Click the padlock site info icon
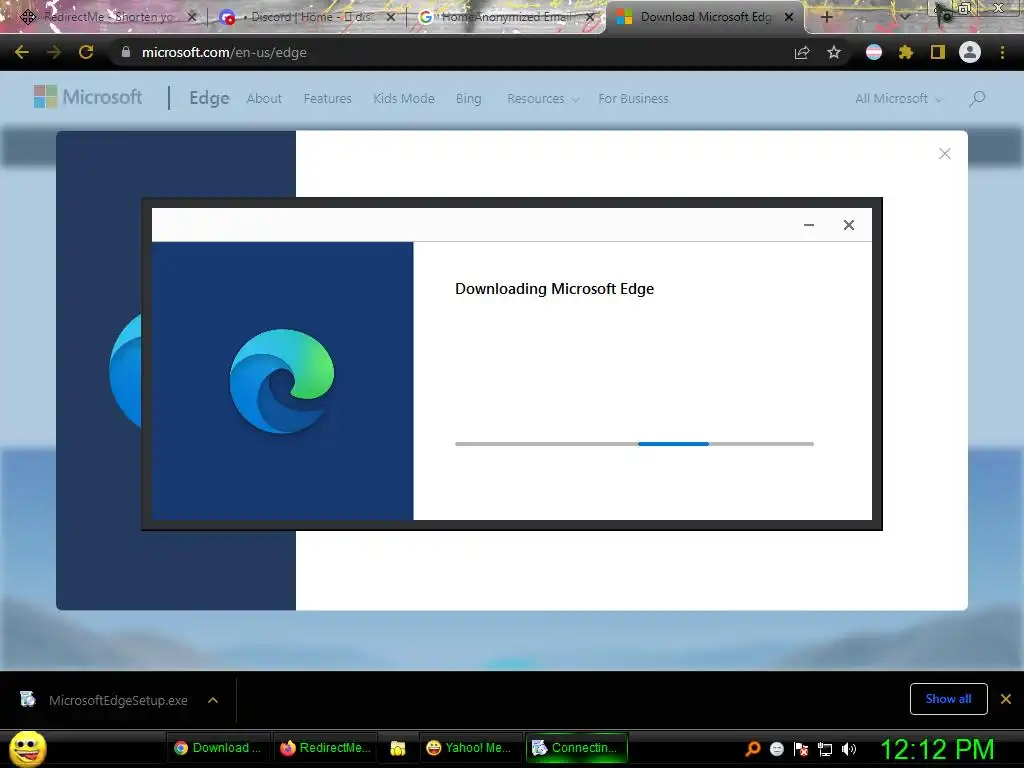 coord(126,52)
